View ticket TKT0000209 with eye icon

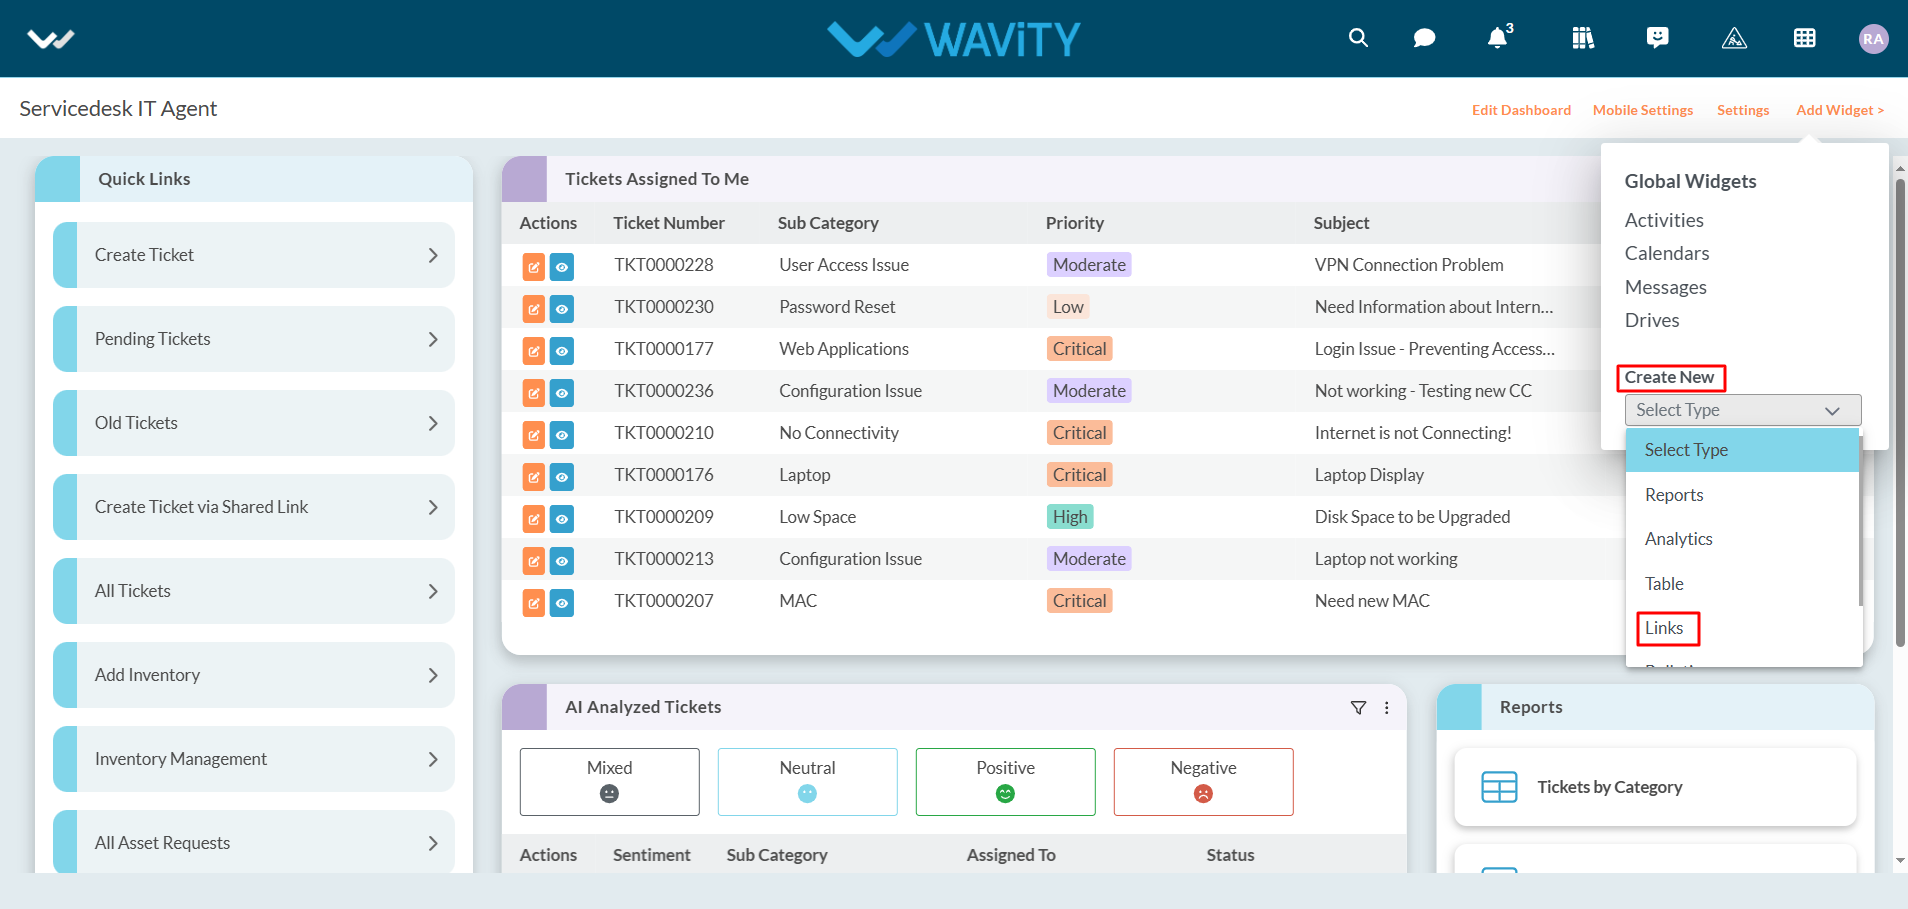[562, 519]
